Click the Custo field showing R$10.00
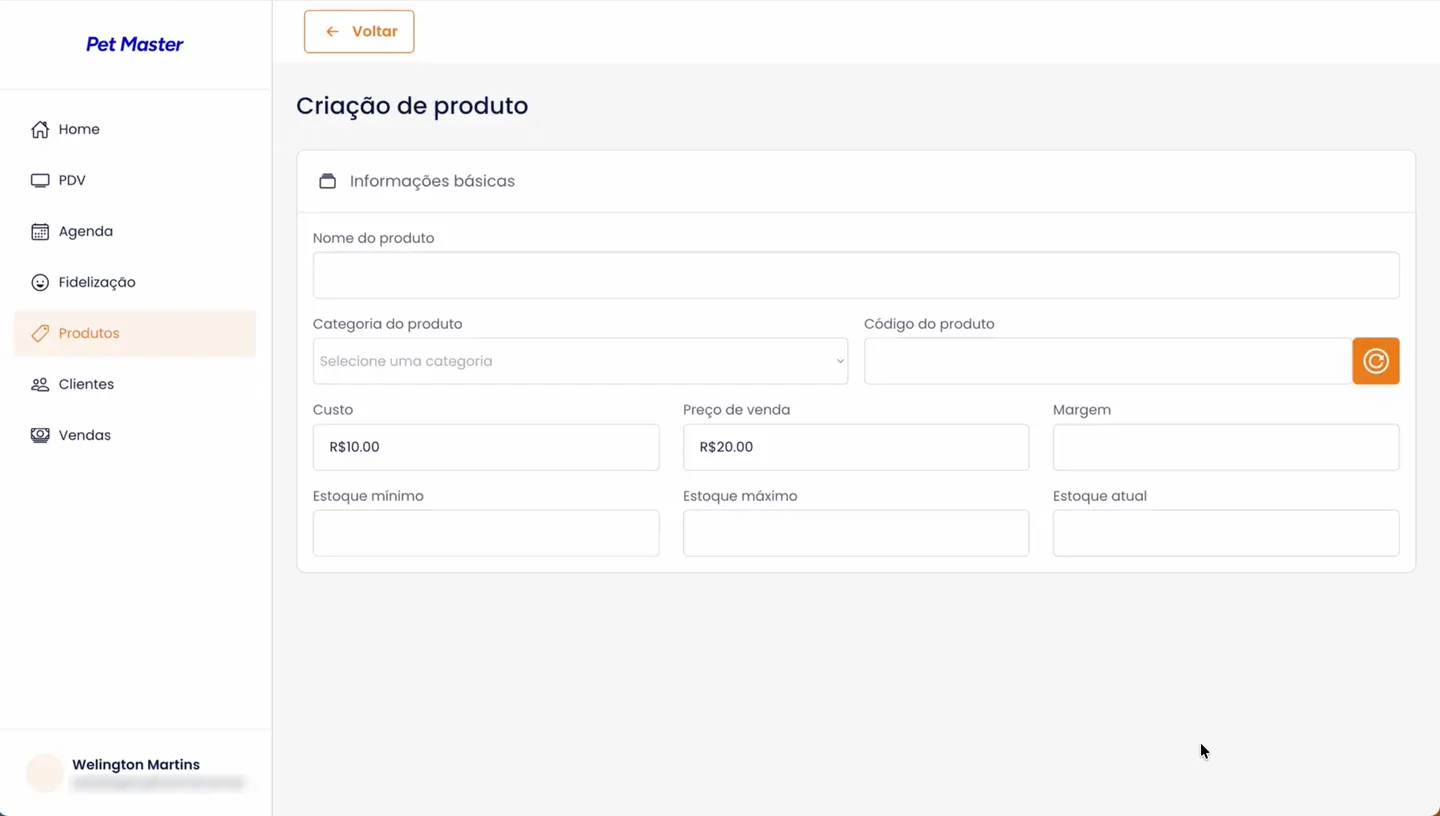This screenshot has width=1440, height=816. click(486, 447)
